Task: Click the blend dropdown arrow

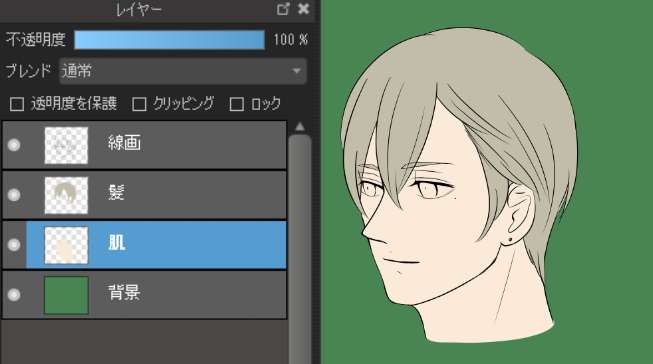Action: 297,71
